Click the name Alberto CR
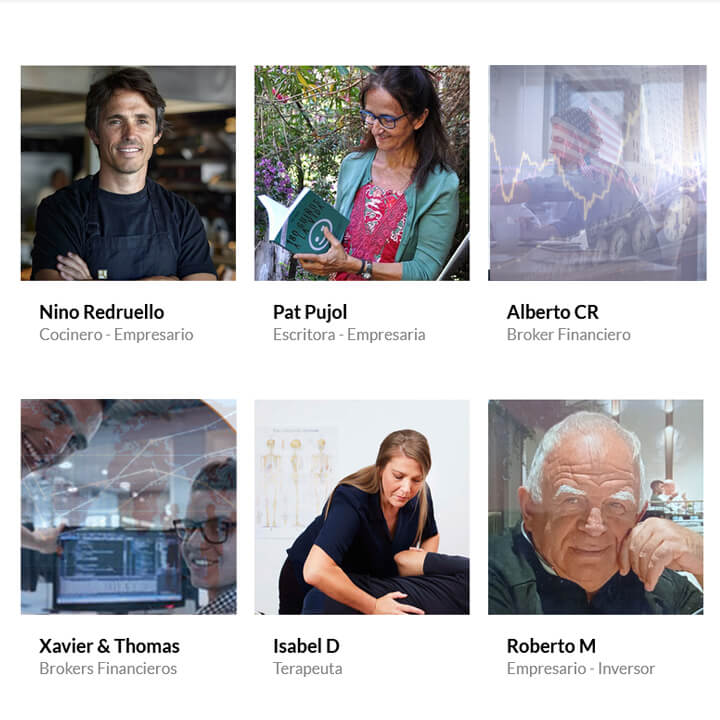The image size is (720, 720). click(x=552, y=312)
